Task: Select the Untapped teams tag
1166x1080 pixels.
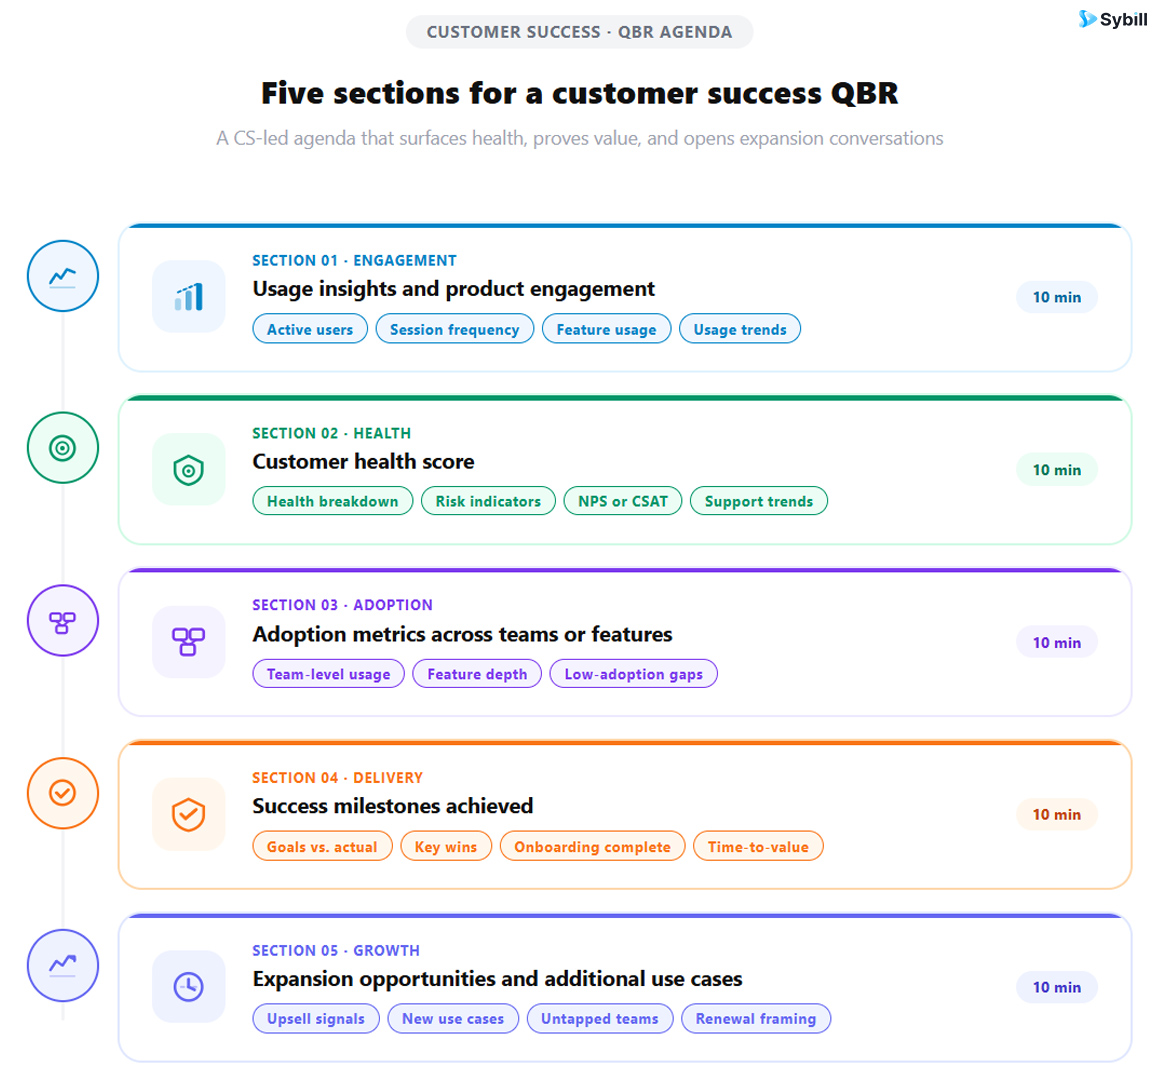Action: coord(599,1018)
